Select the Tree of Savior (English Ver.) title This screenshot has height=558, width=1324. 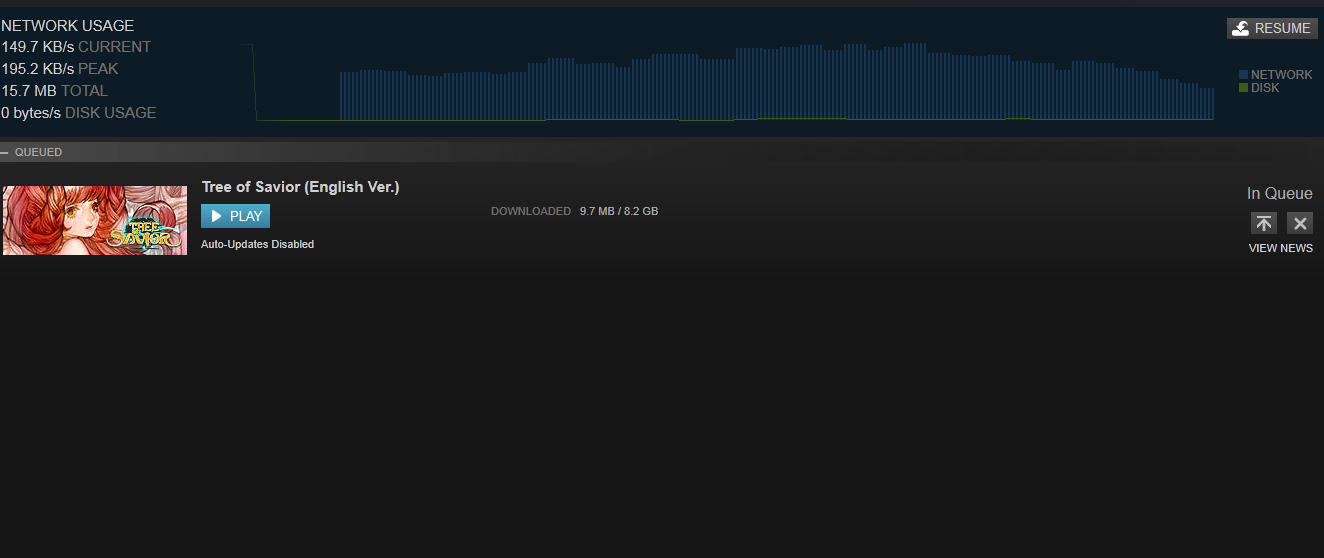pos(300,187)
